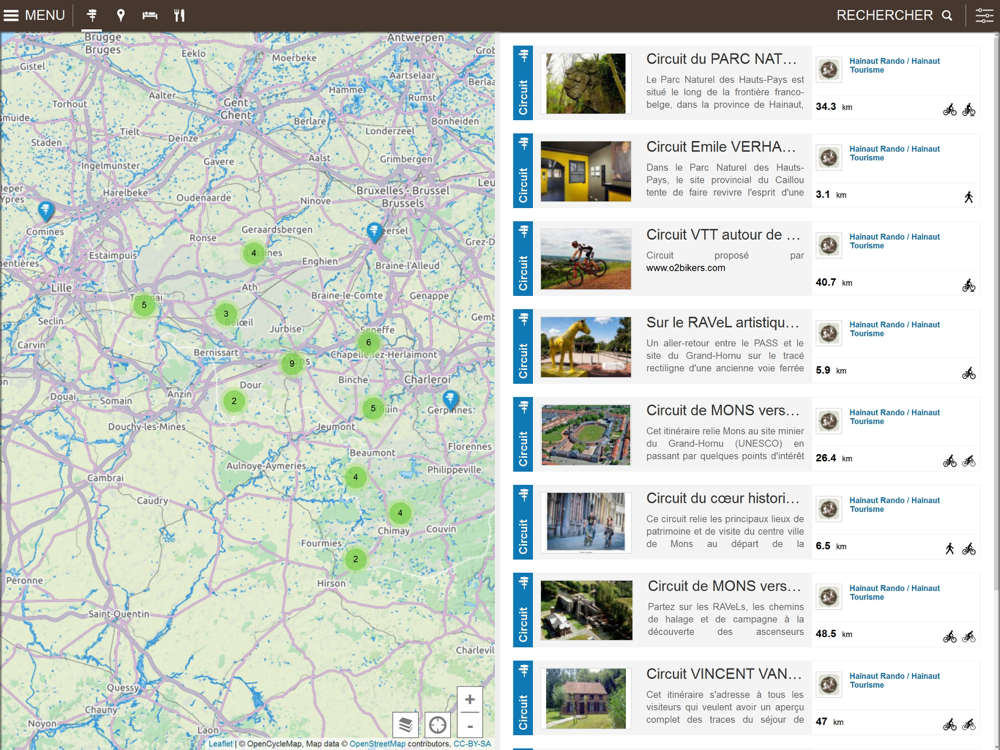The image size is (1000, 750).
Task: Click the blue marker near Gerpinnes
Action: tap(451, 400)
